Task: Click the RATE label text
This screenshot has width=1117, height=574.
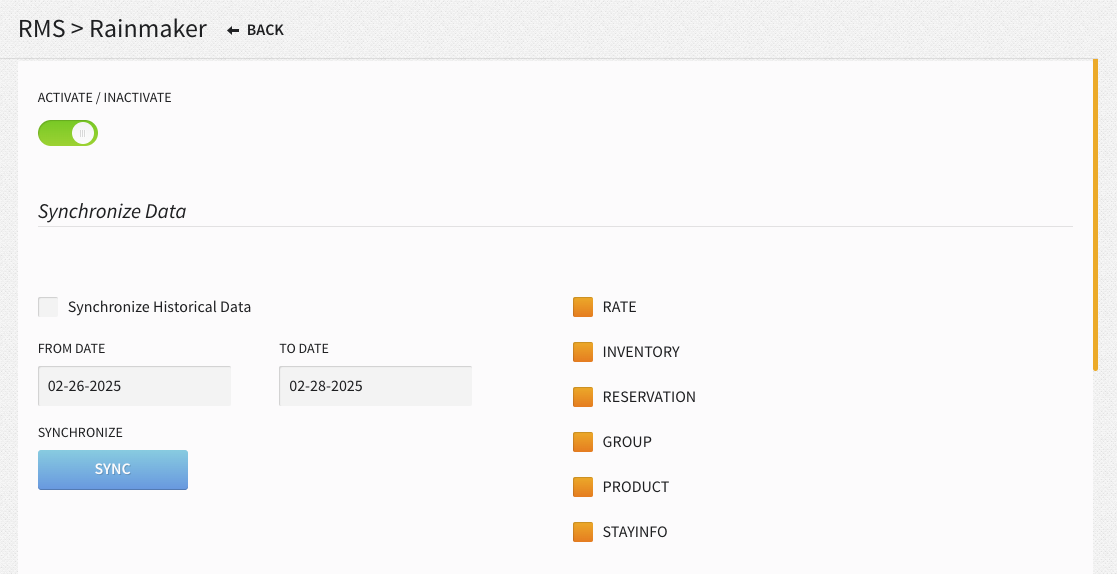Action: coord(619,307)
